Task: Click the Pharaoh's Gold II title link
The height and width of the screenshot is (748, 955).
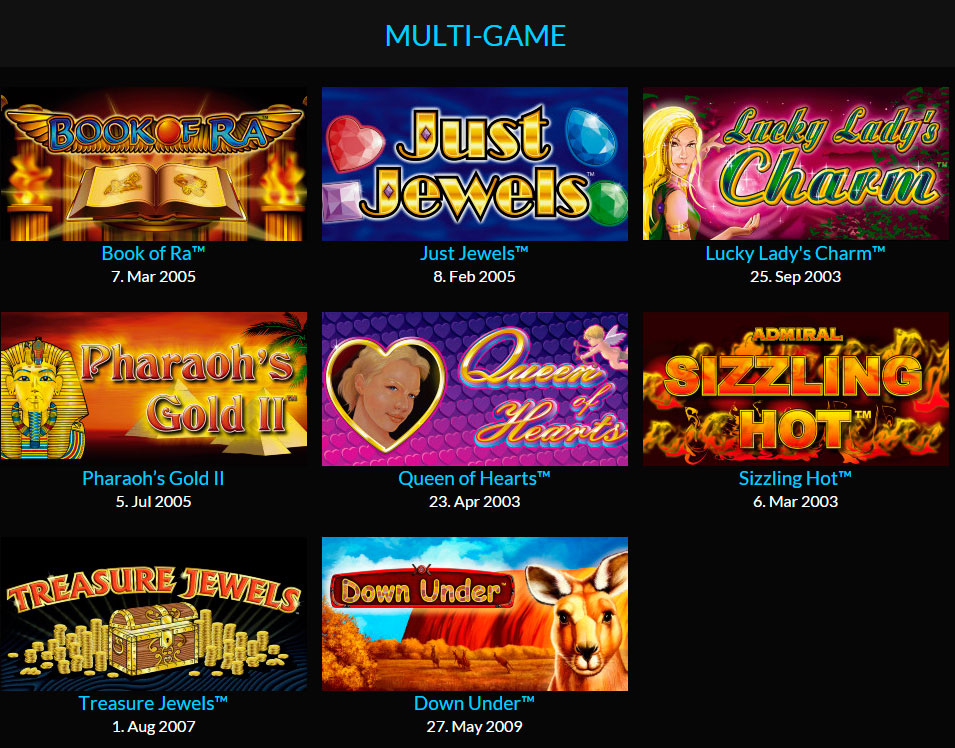Action: coord(153,479)
